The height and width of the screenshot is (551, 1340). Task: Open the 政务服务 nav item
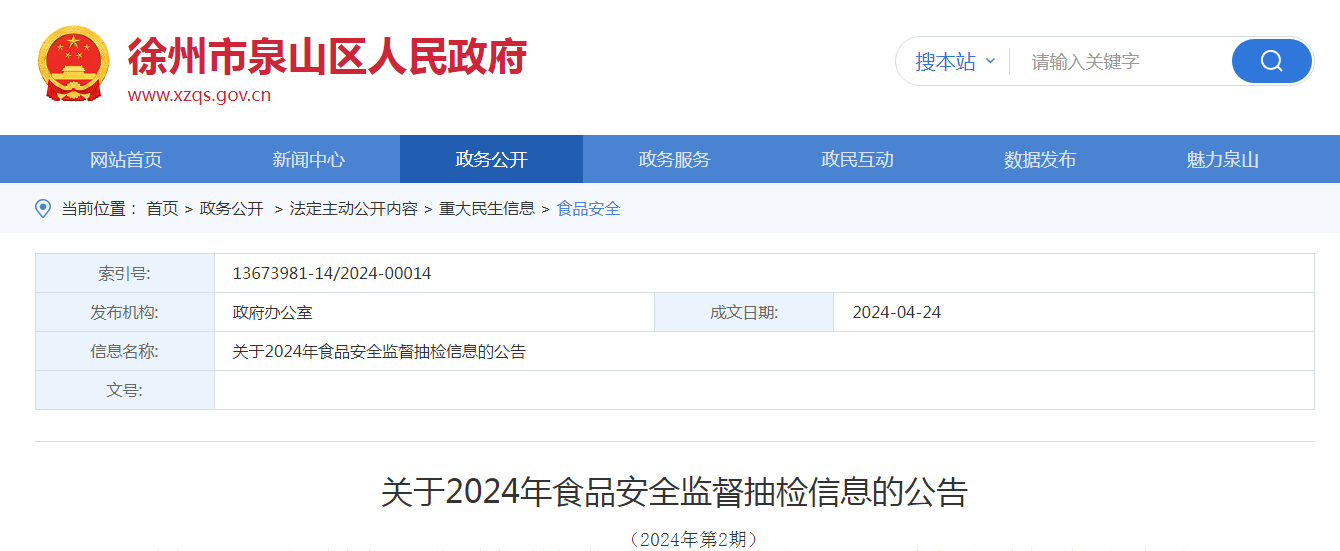click(674, 159)
